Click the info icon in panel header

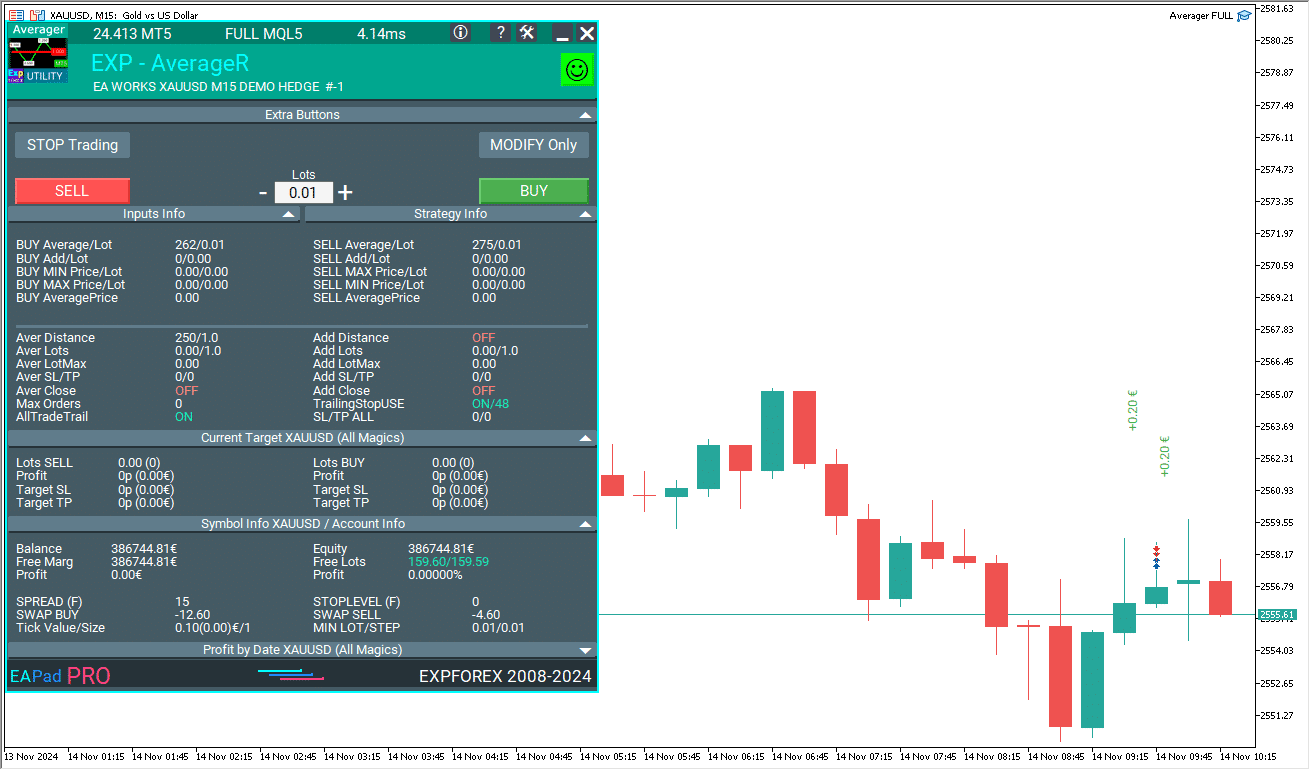click(460, 33)
